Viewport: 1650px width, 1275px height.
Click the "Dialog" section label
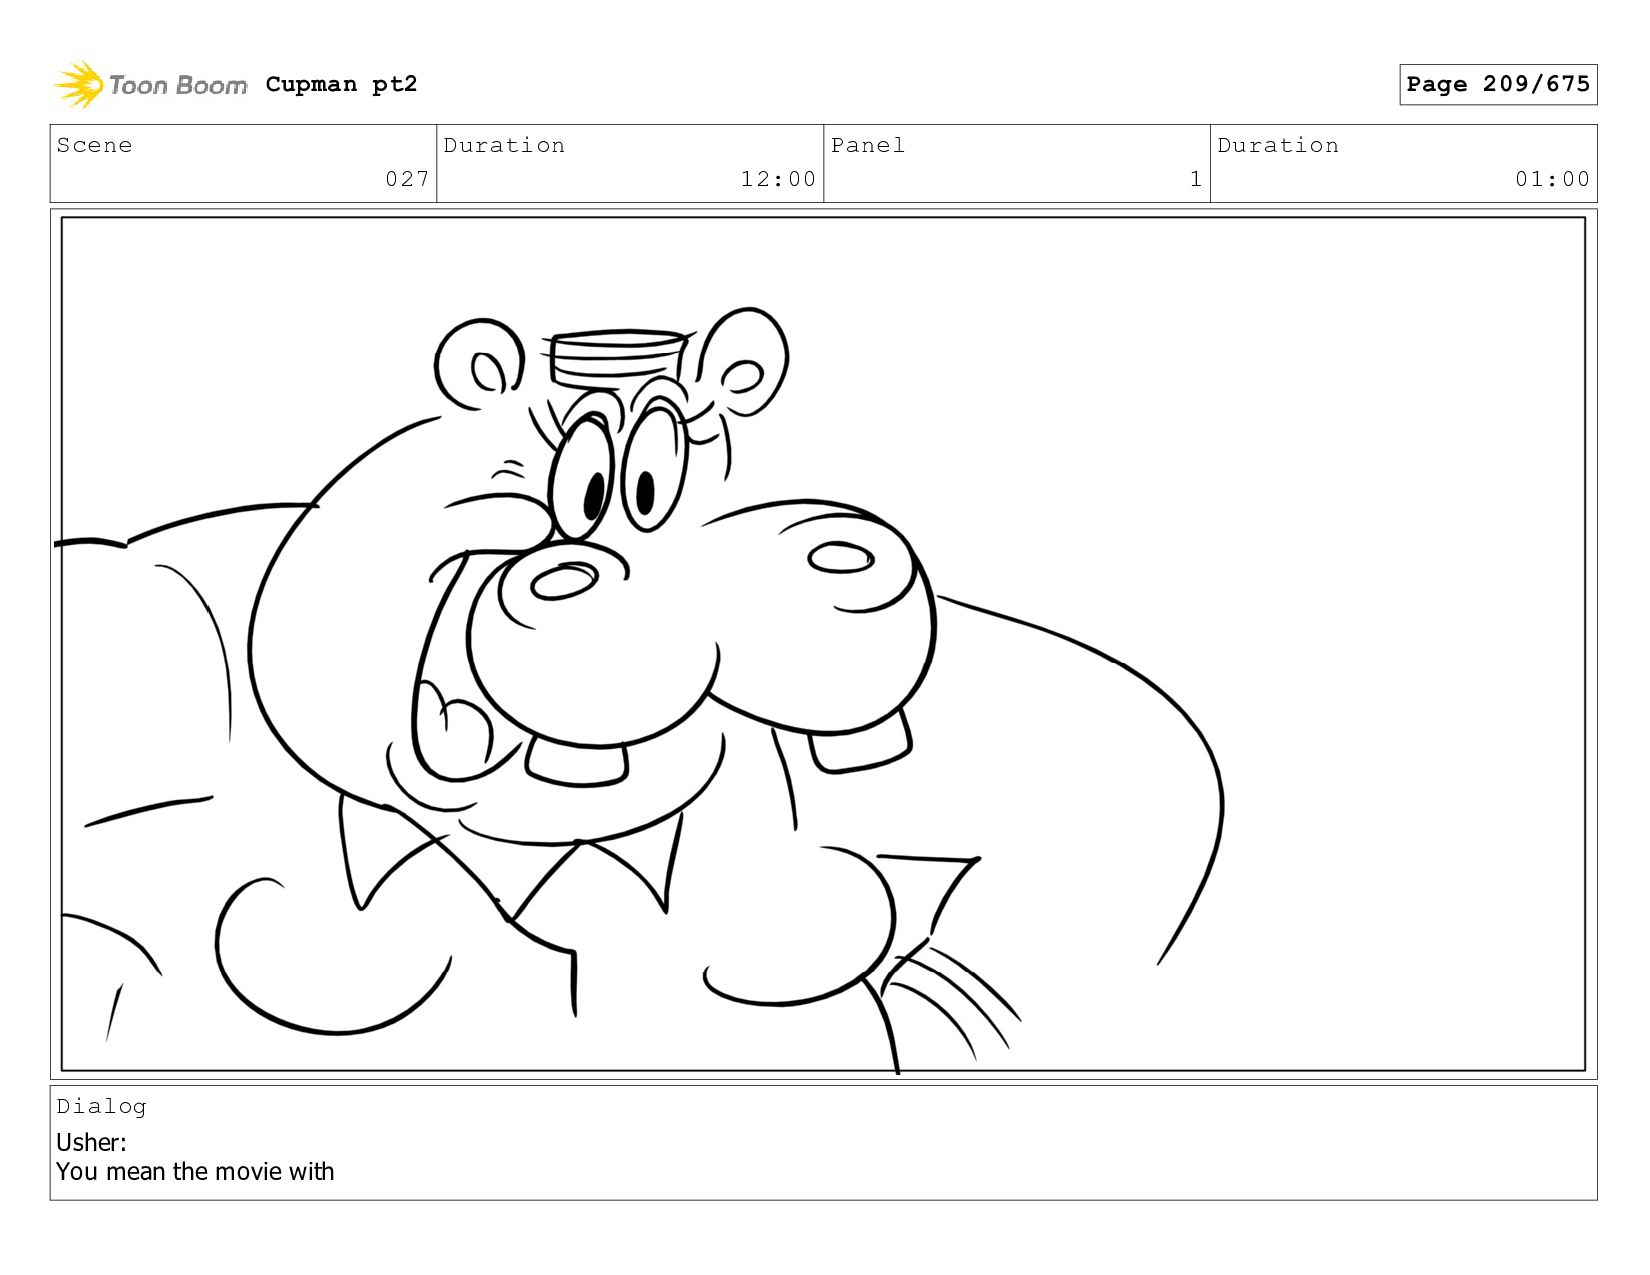point(101,1106)
